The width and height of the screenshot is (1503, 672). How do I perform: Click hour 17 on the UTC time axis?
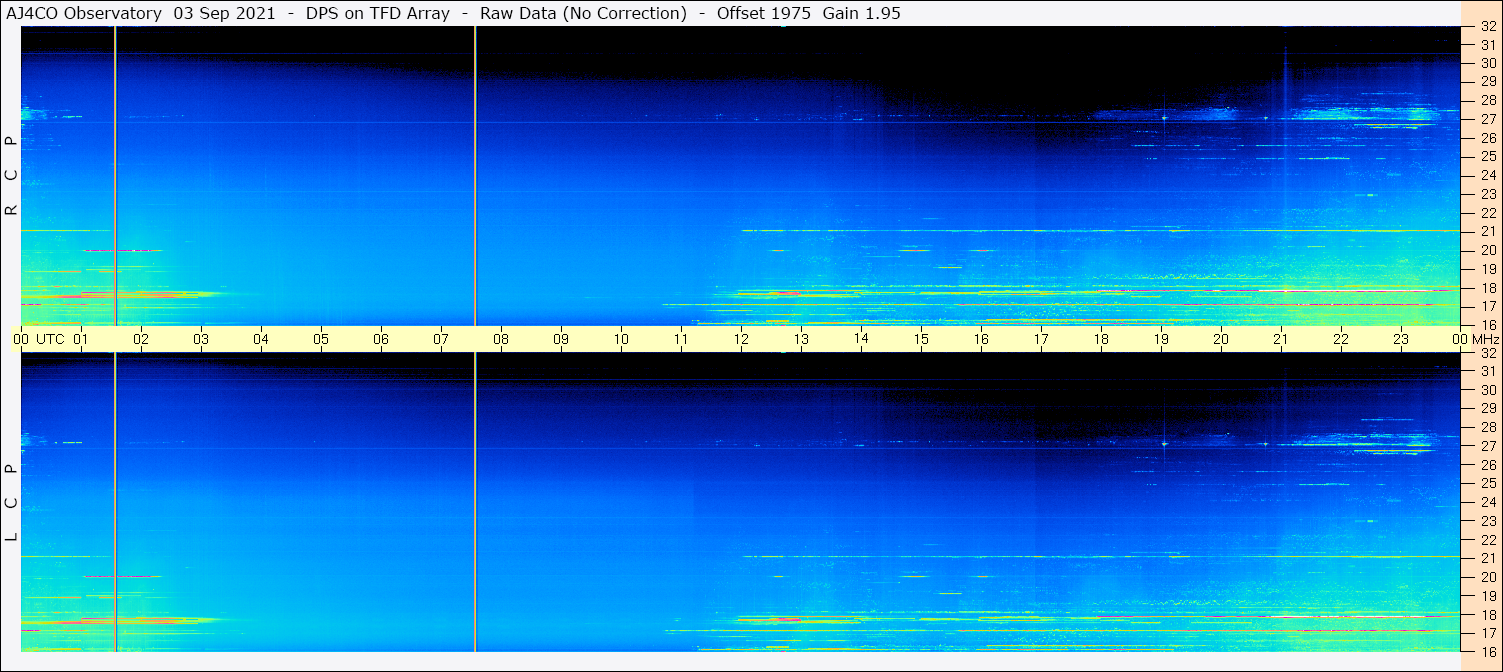[x=1041, y=339]
